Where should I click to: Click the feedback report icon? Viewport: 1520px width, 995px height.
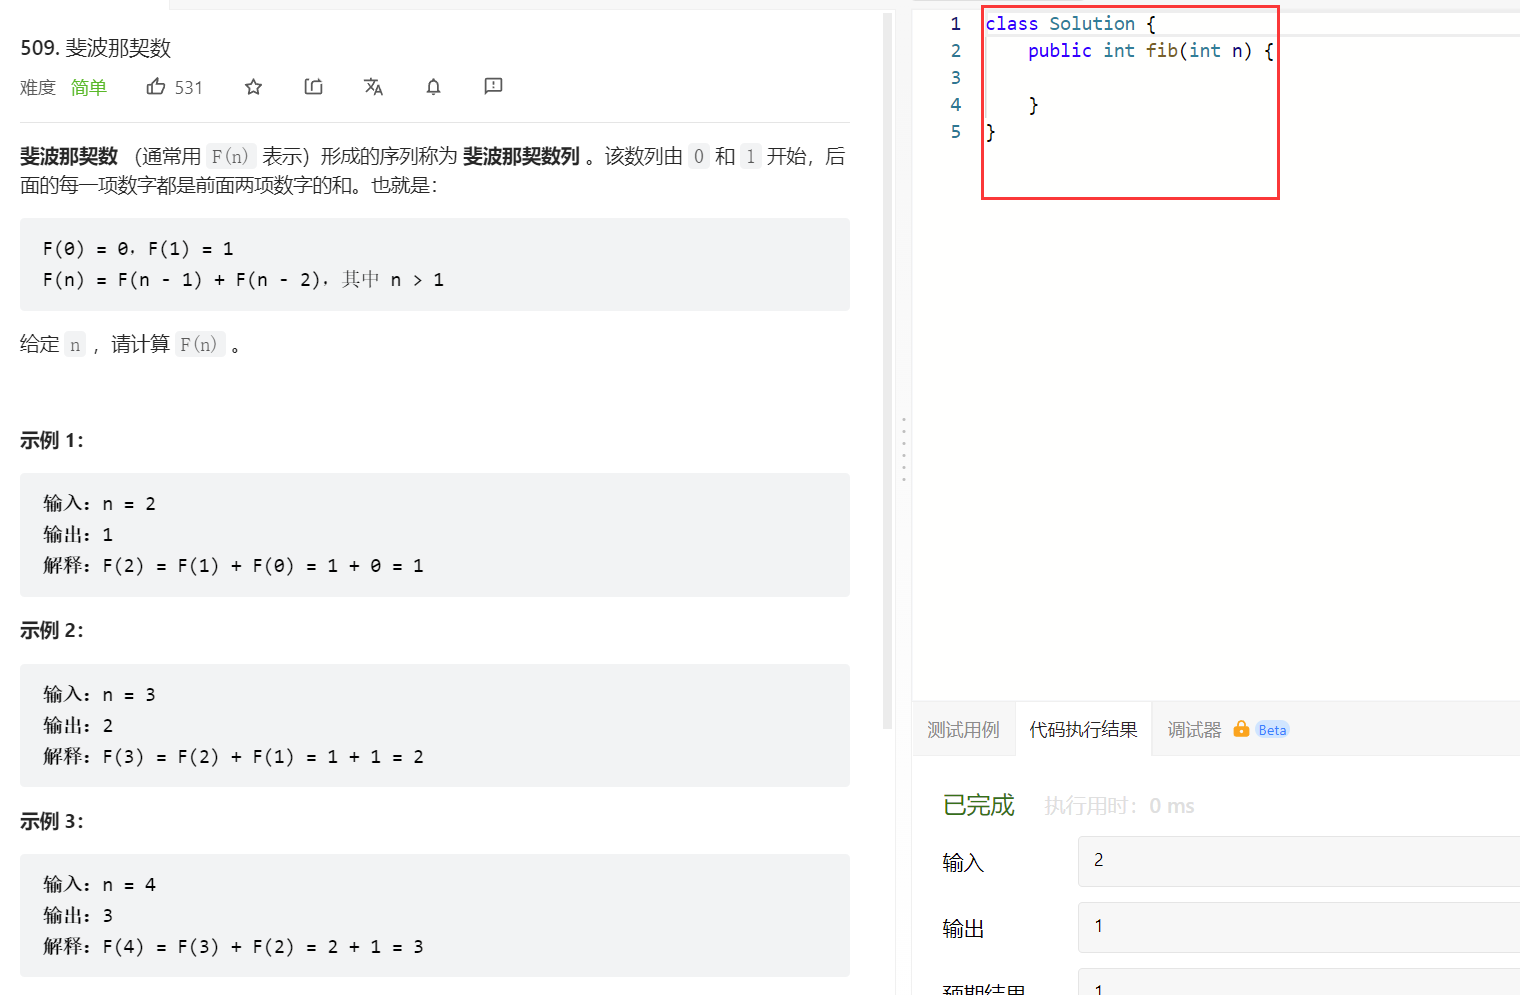tap(493, 87)
